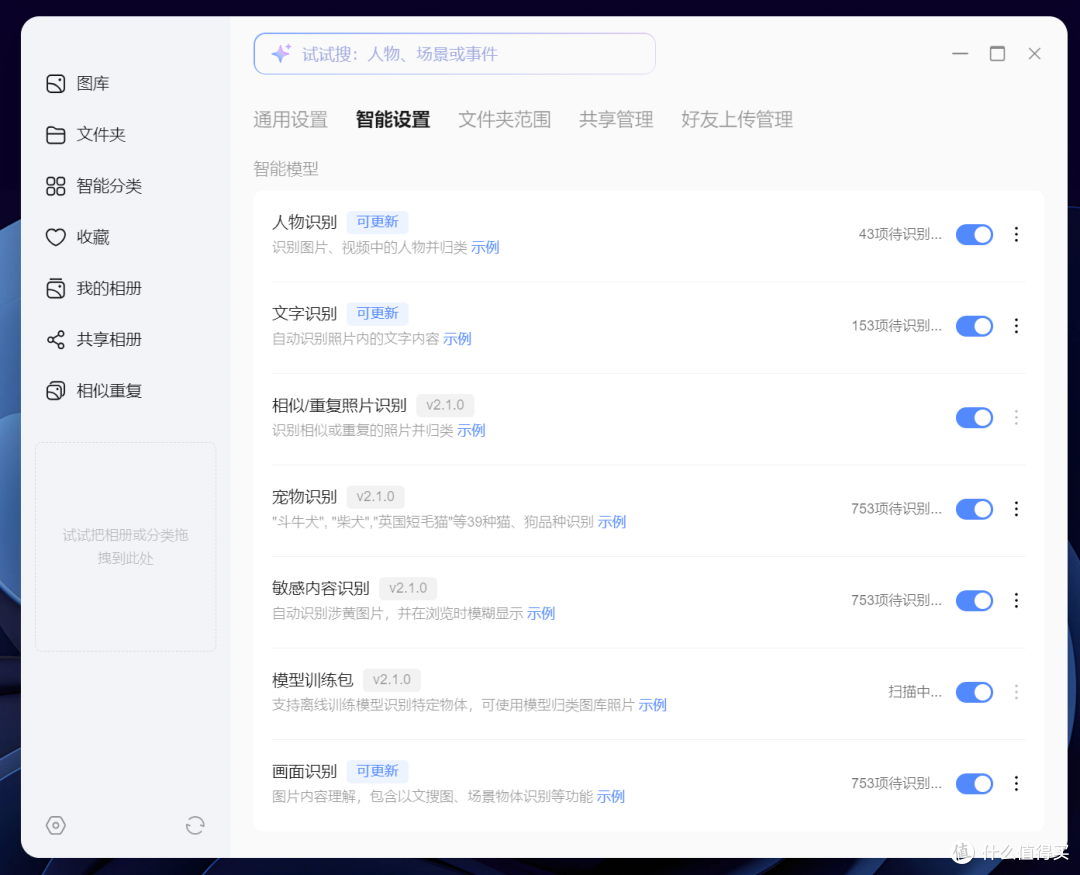Open 智能分类 grid icon

56,186
